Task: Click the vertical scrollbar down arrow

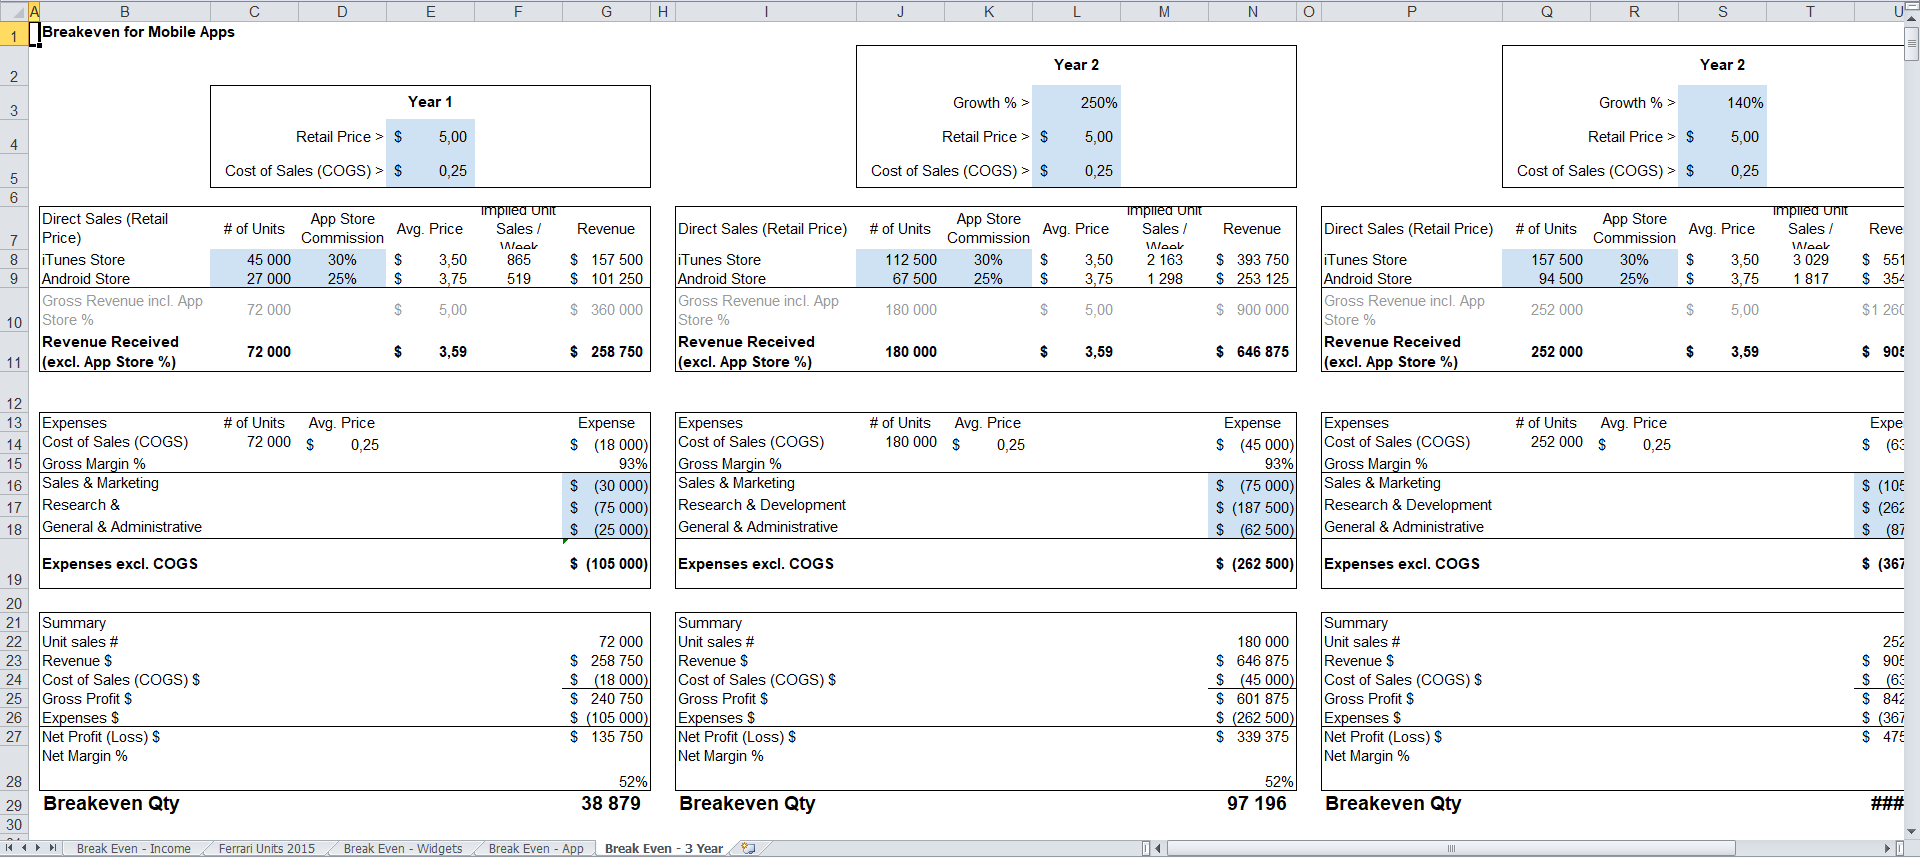Action: (1912, 831)
